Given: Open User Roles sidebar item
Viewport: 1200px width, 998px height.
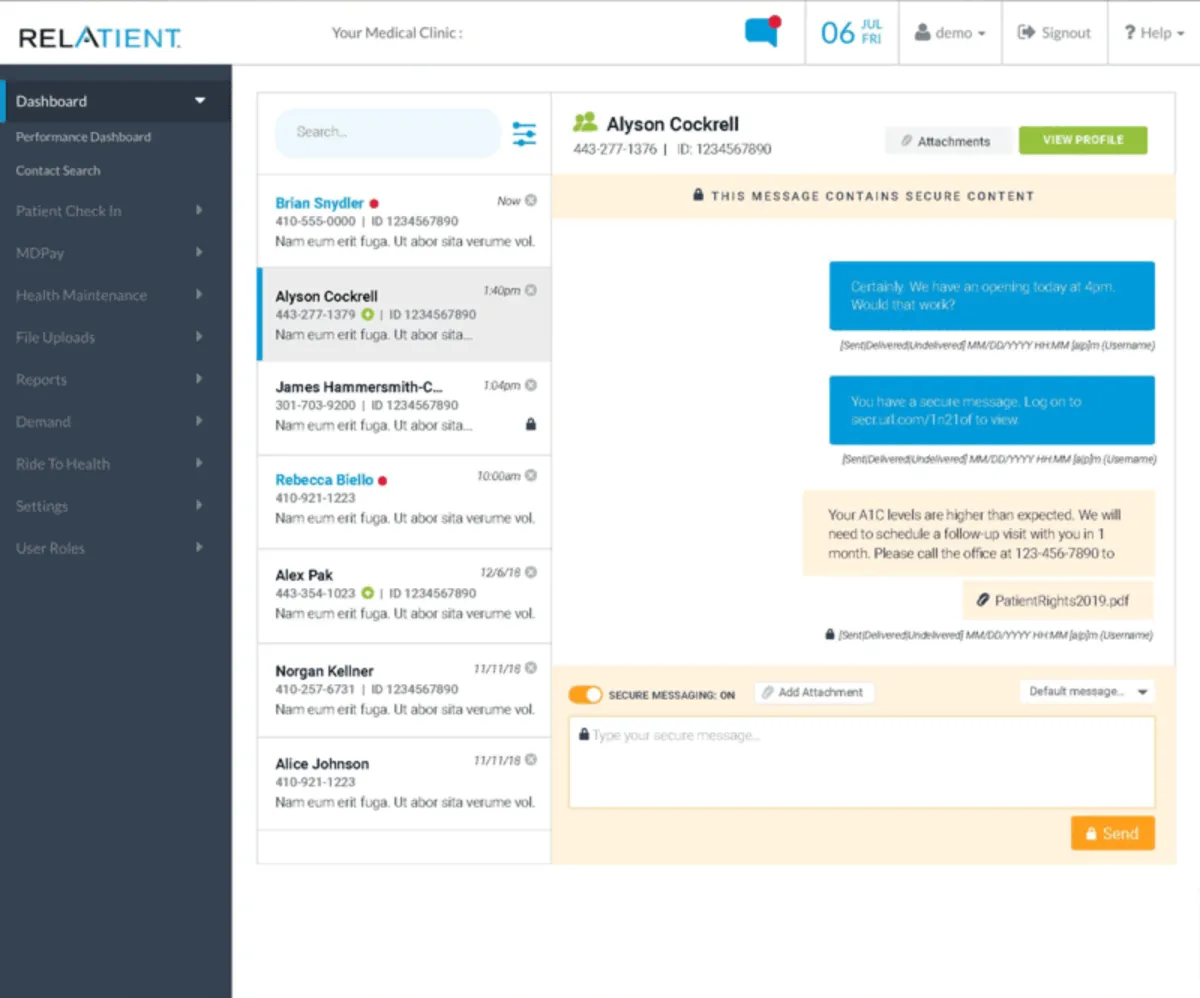Looking at the screenshot, I should [x=116, y=547].
